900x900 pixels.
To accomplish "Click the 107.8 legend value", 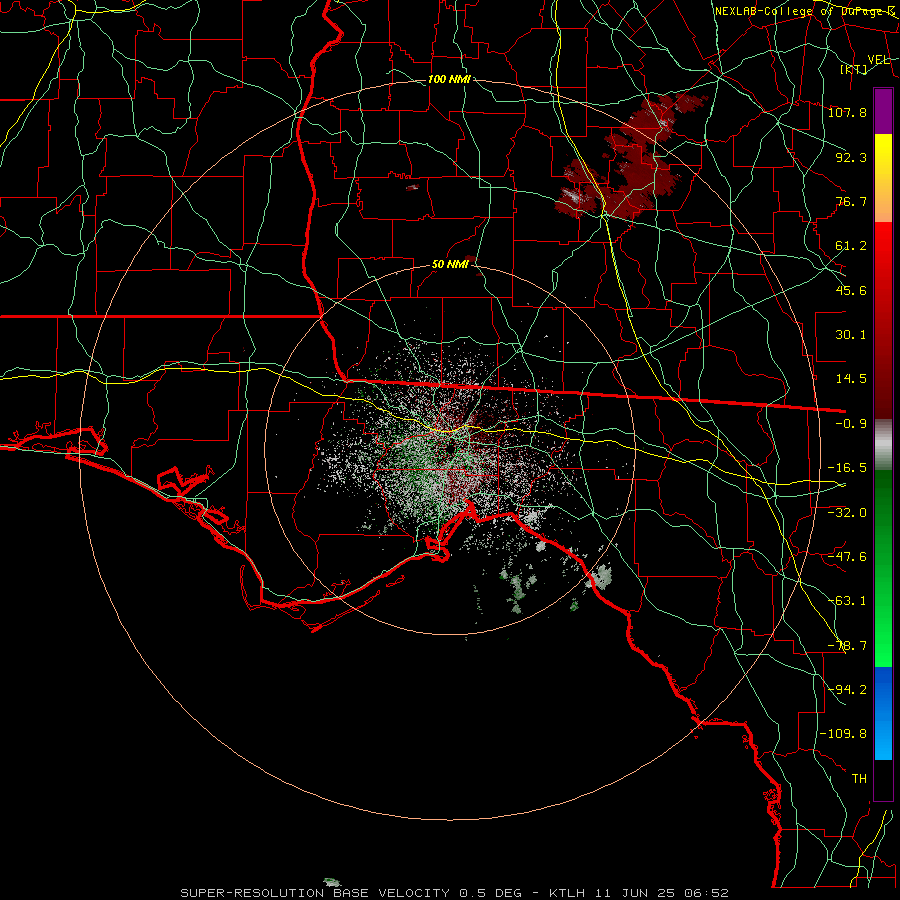I will [x=847, y=112].
